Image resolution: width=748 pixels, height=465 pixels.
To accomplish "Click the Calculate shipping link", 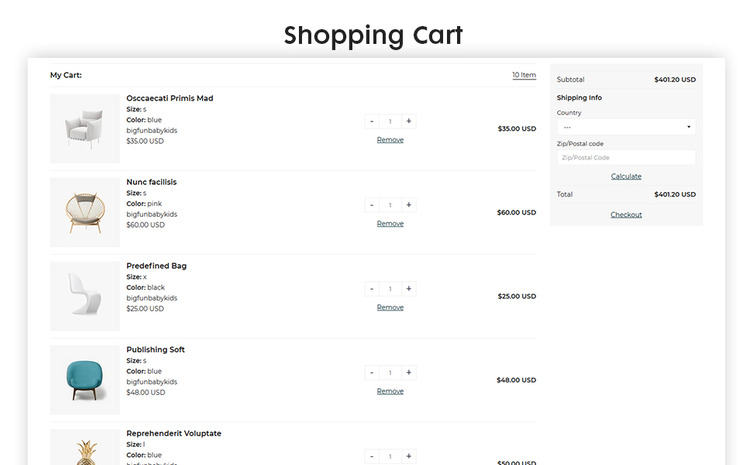I will [626, 176].
